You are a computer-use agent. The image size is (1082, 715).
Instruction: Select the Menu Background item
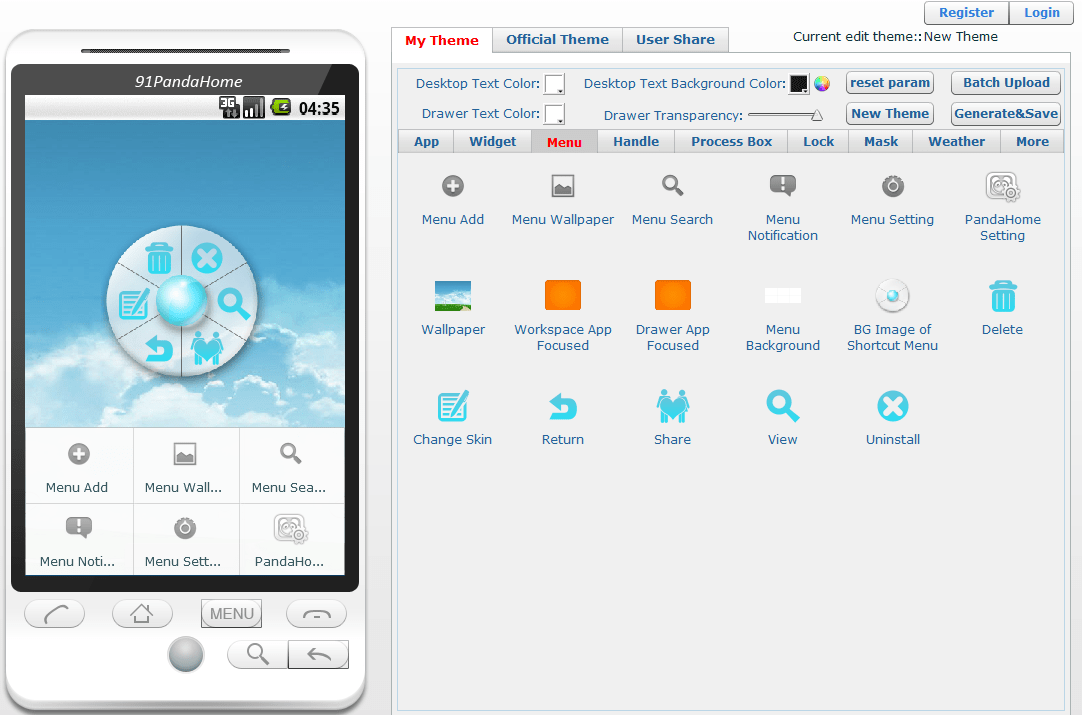pyautogui.click(x=783, y=295)
